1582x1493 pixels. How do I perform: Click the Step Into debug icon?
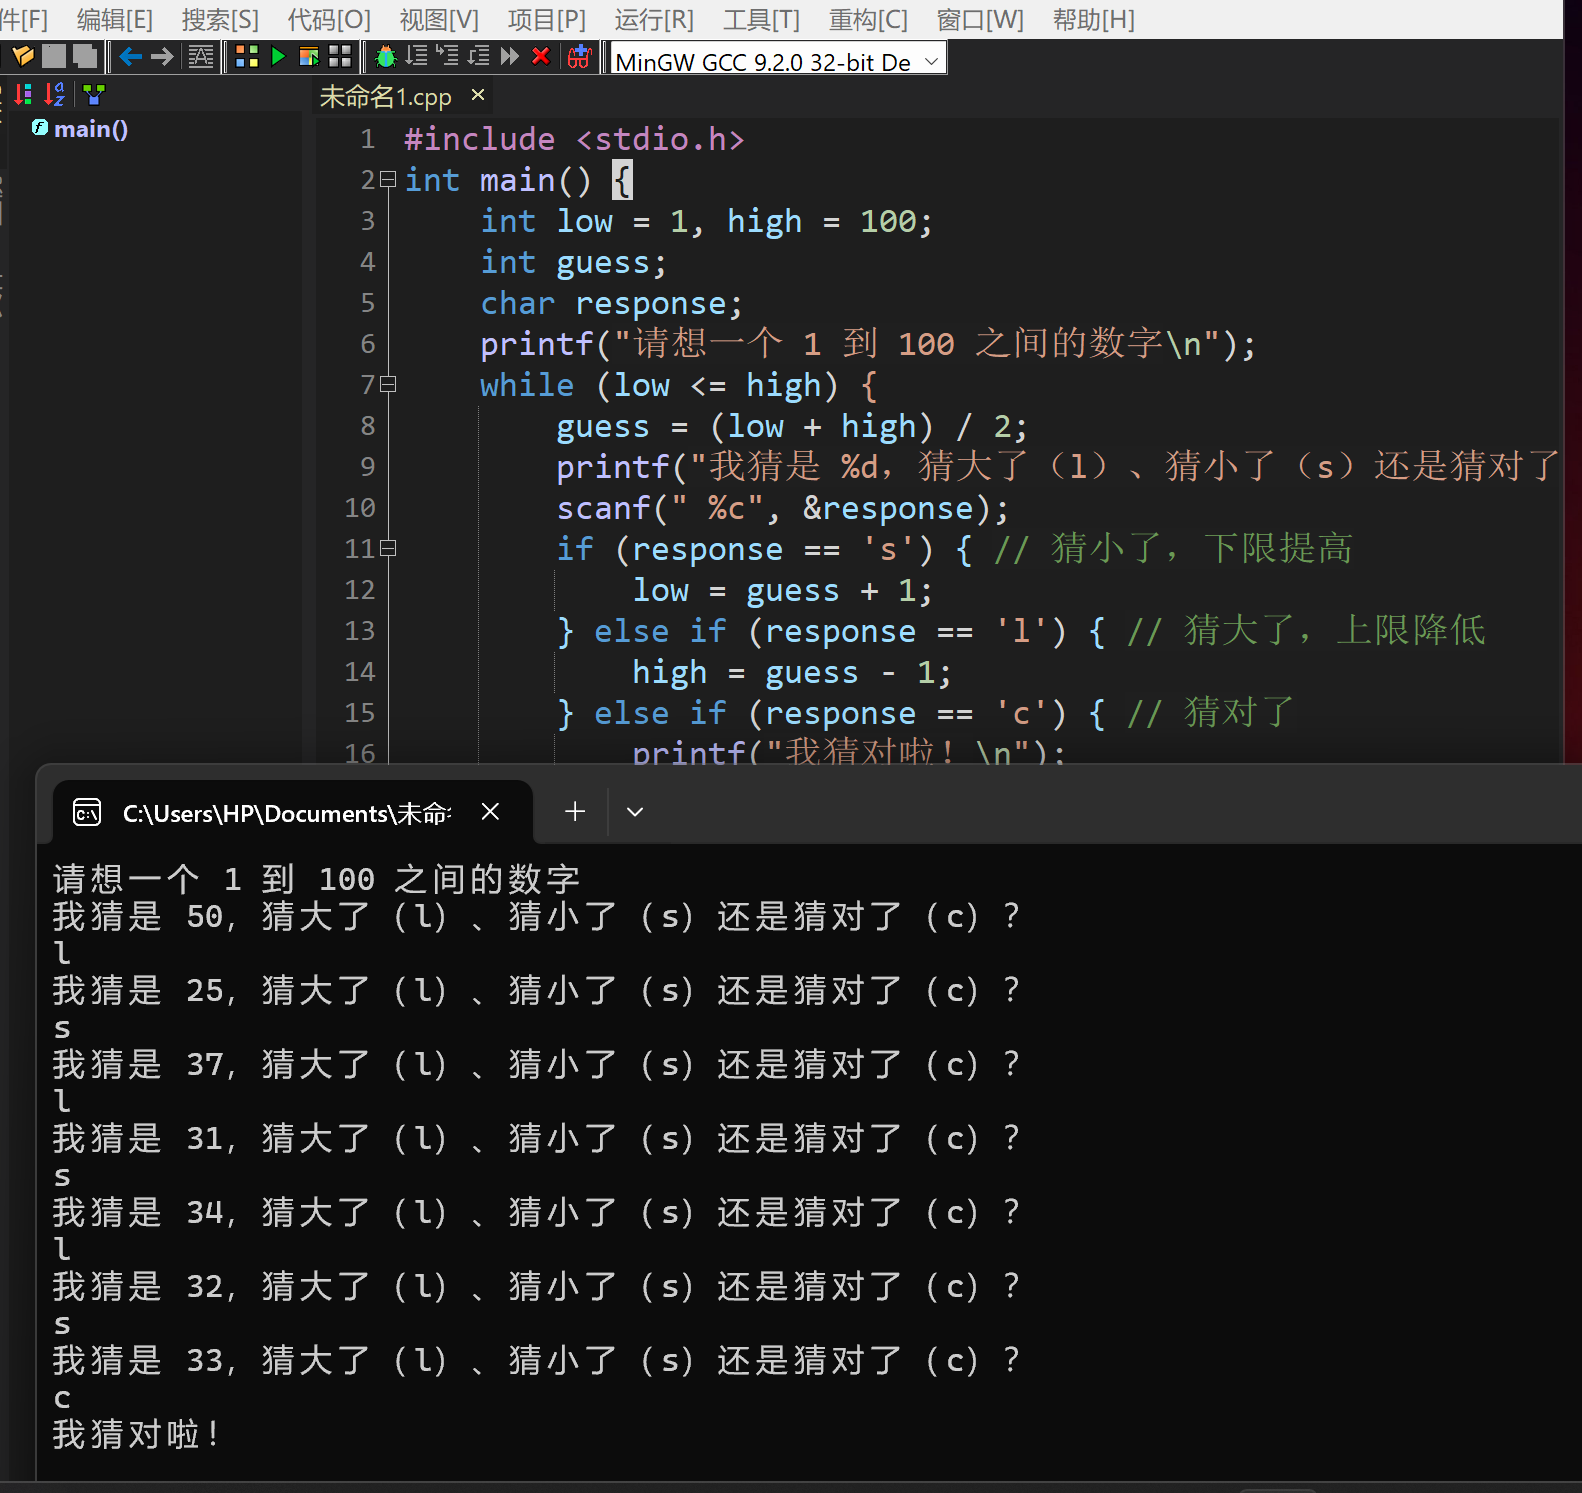[448, 57]
